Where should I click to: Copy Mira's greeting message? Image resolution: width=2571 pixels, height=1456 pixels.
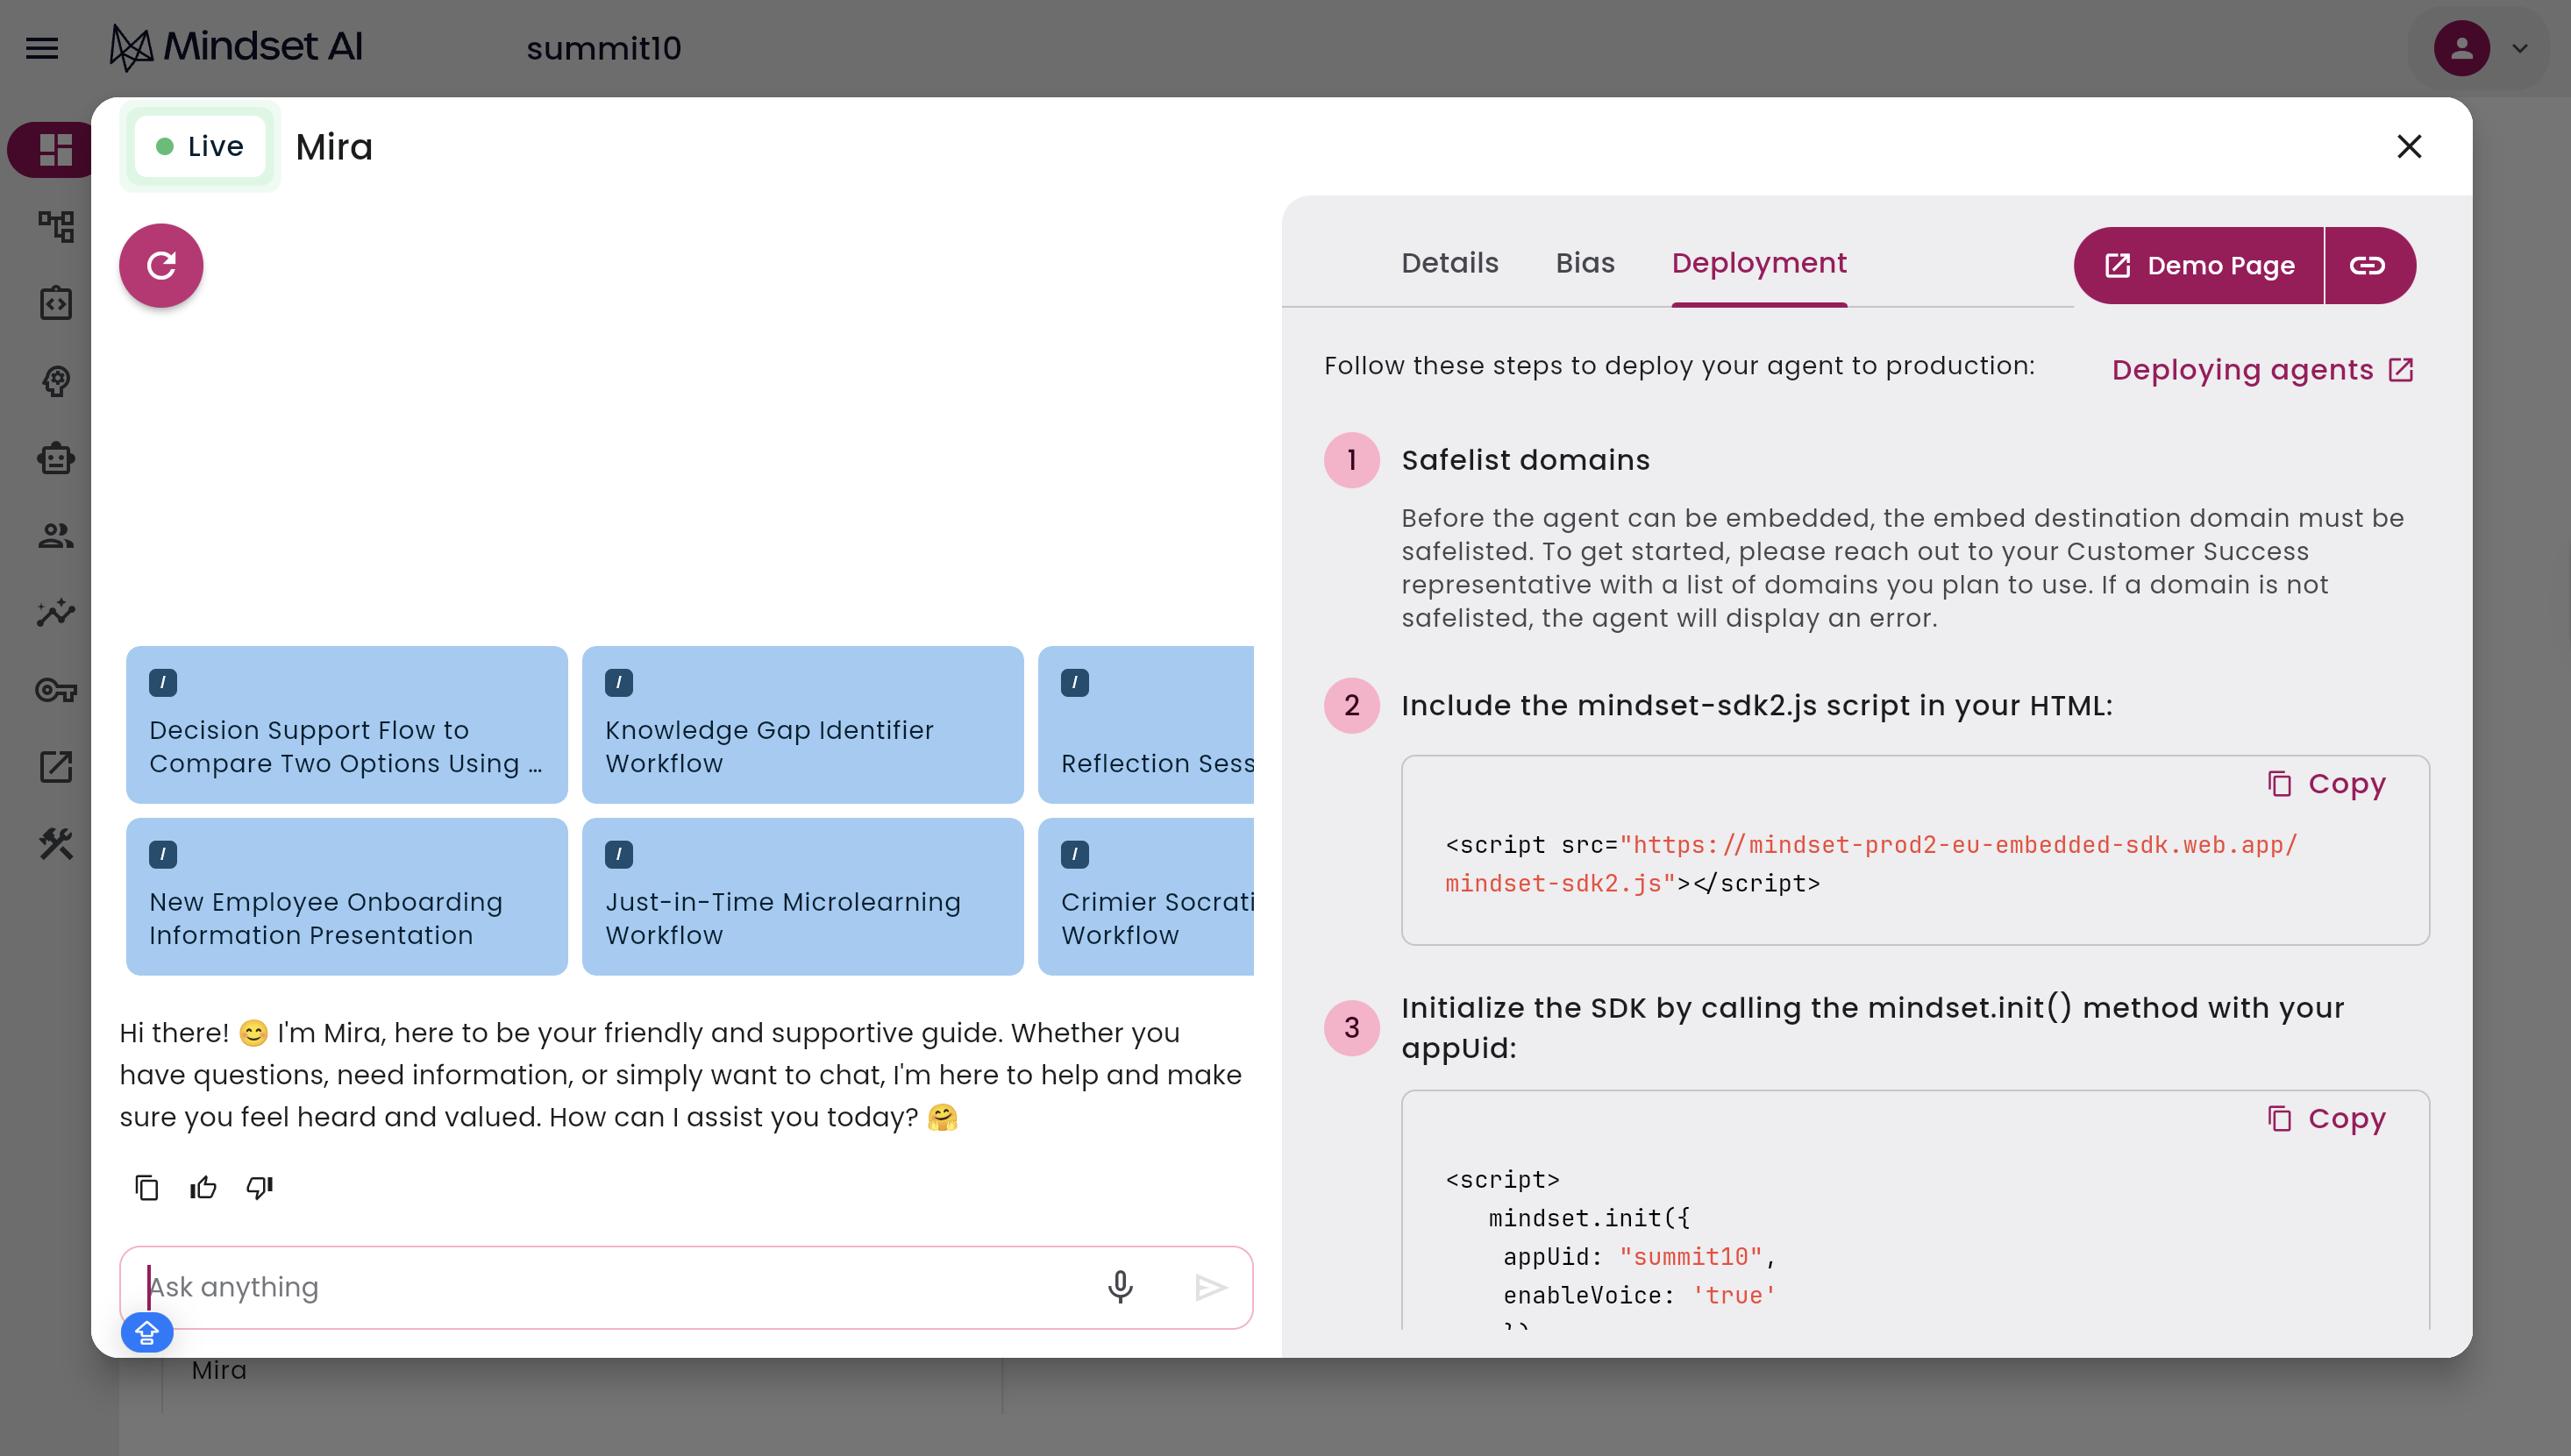(x=147, y=1188)
